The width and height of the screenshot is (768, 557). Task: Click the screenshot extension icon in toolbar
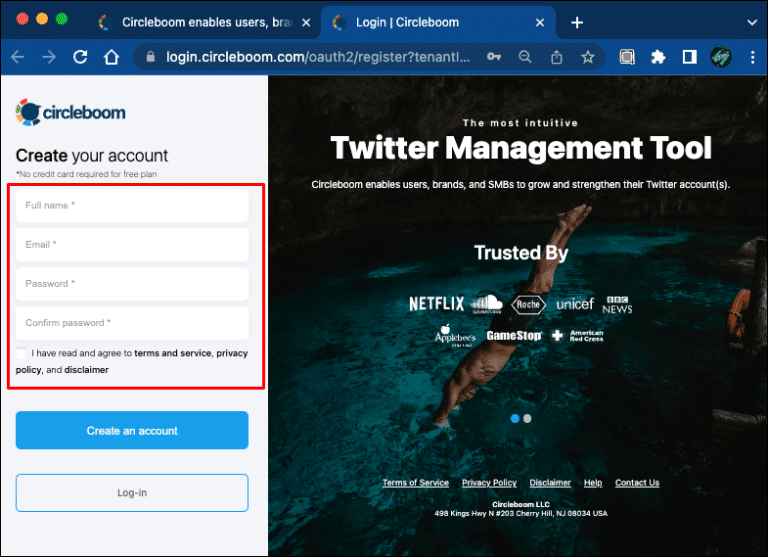(x=627, y=57)
